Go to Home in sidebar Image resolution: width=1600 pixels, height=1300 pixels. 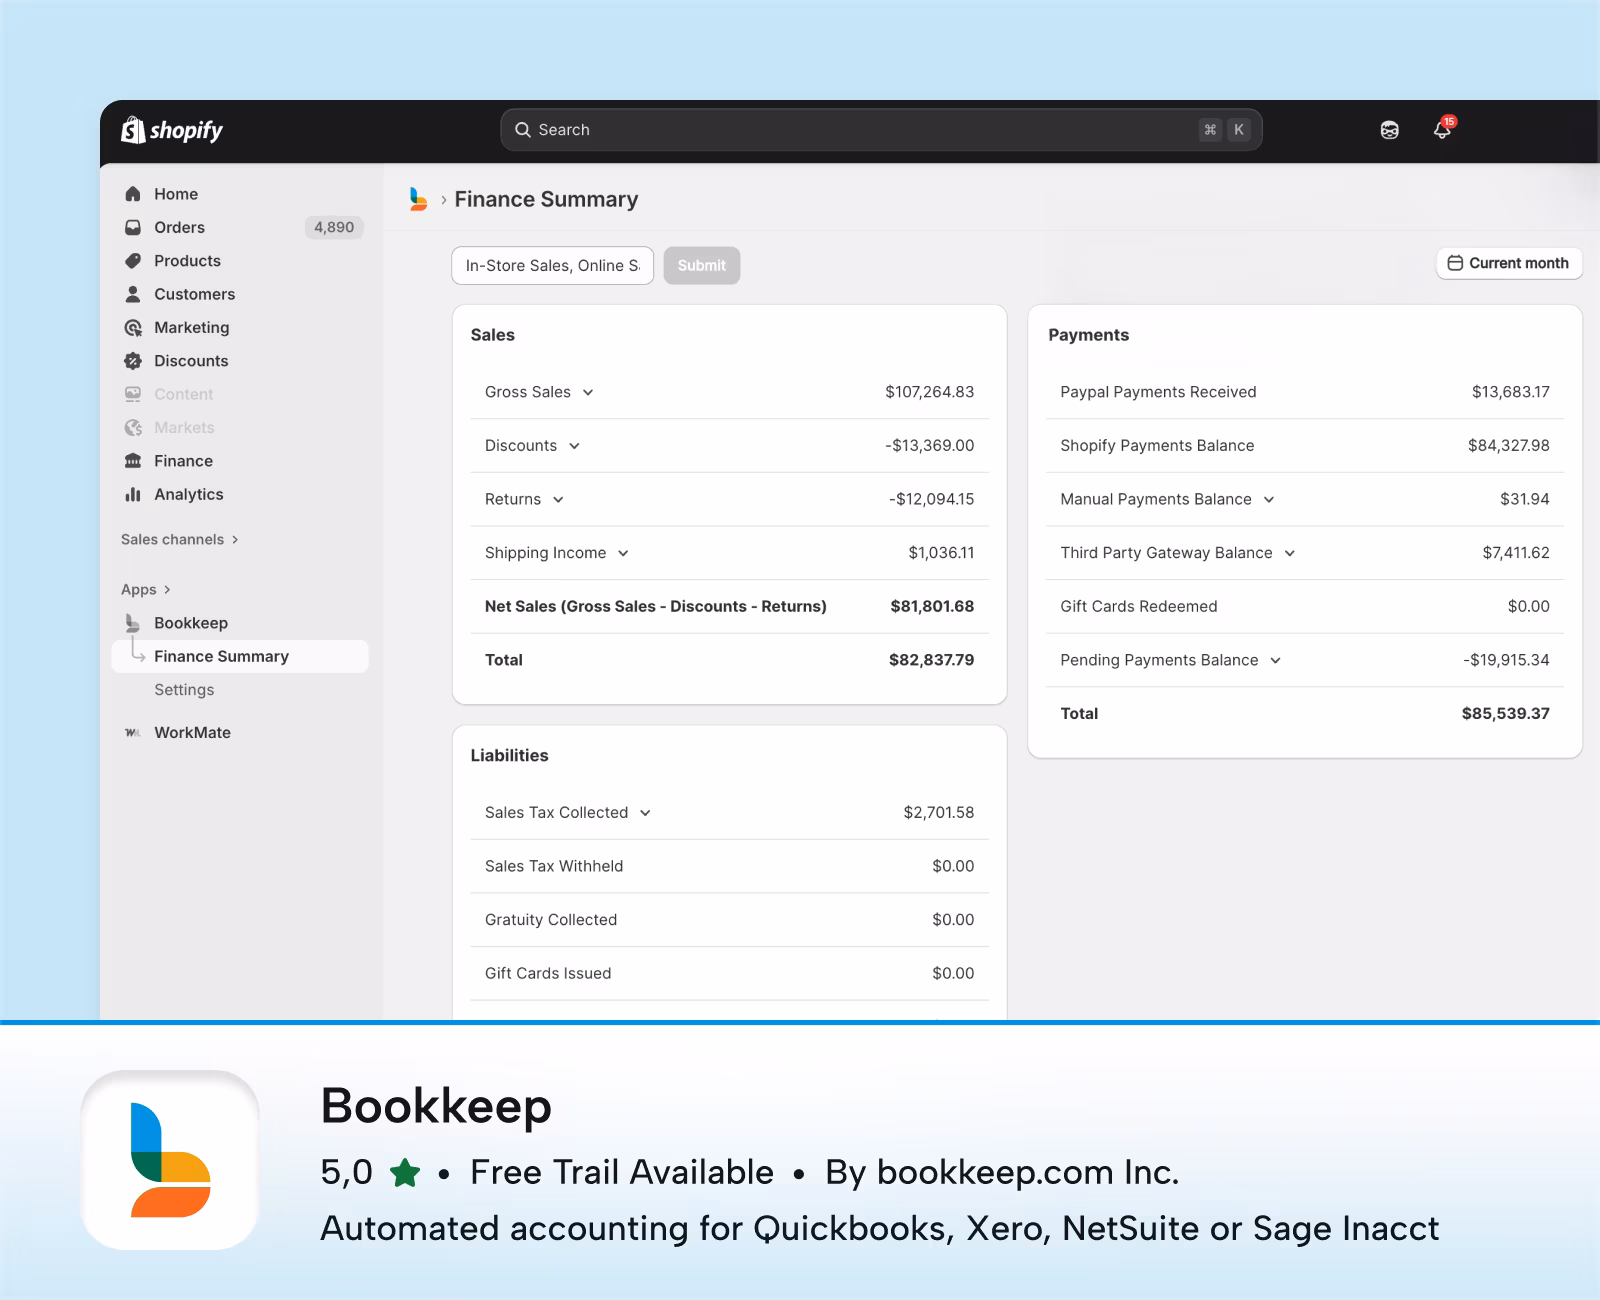click(176, 194)
